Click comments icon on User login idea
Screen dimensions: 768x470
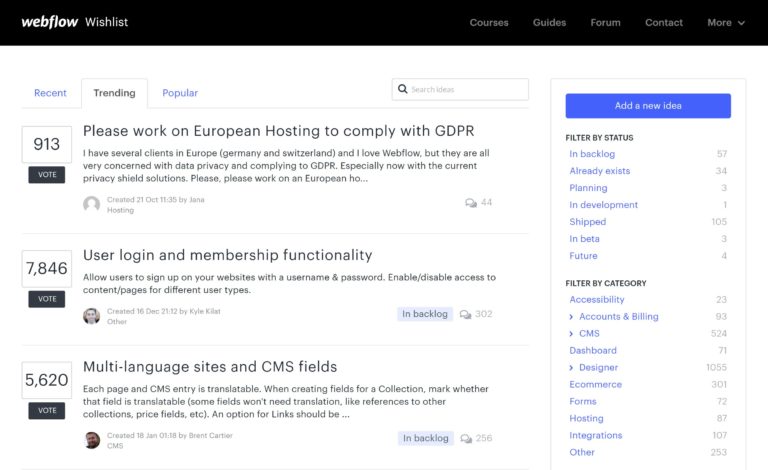tap(465, 314)
